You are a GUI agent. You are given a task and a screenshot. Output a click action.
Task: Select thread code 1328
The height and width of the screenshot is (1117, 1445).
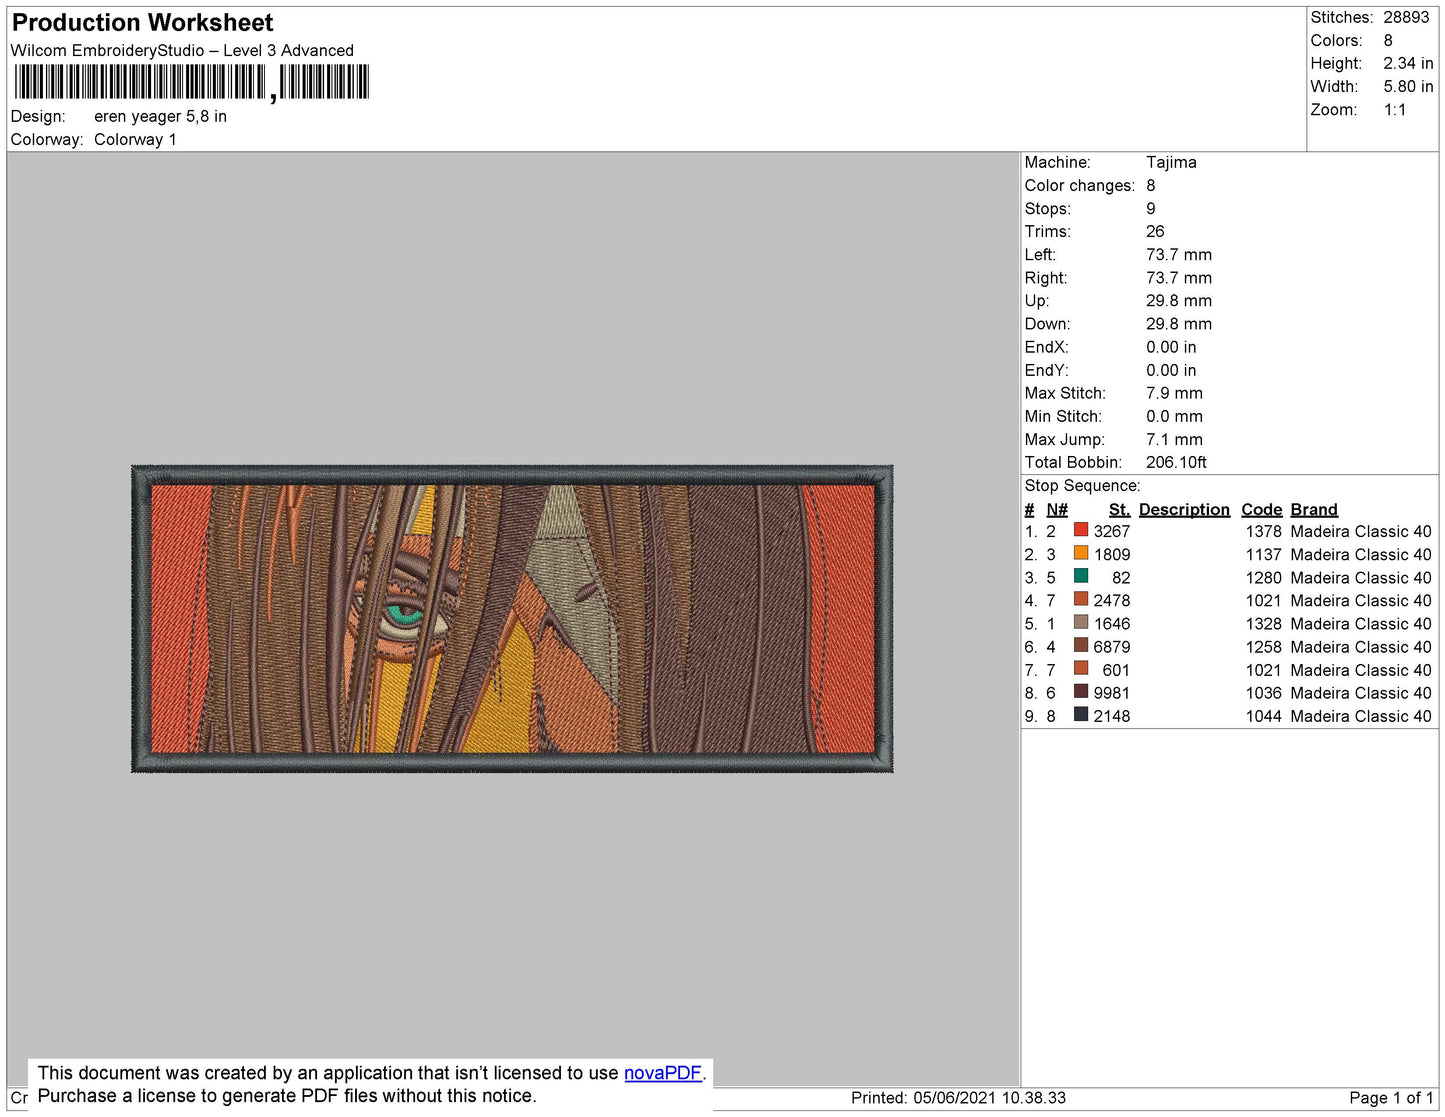pos(1263,623)
